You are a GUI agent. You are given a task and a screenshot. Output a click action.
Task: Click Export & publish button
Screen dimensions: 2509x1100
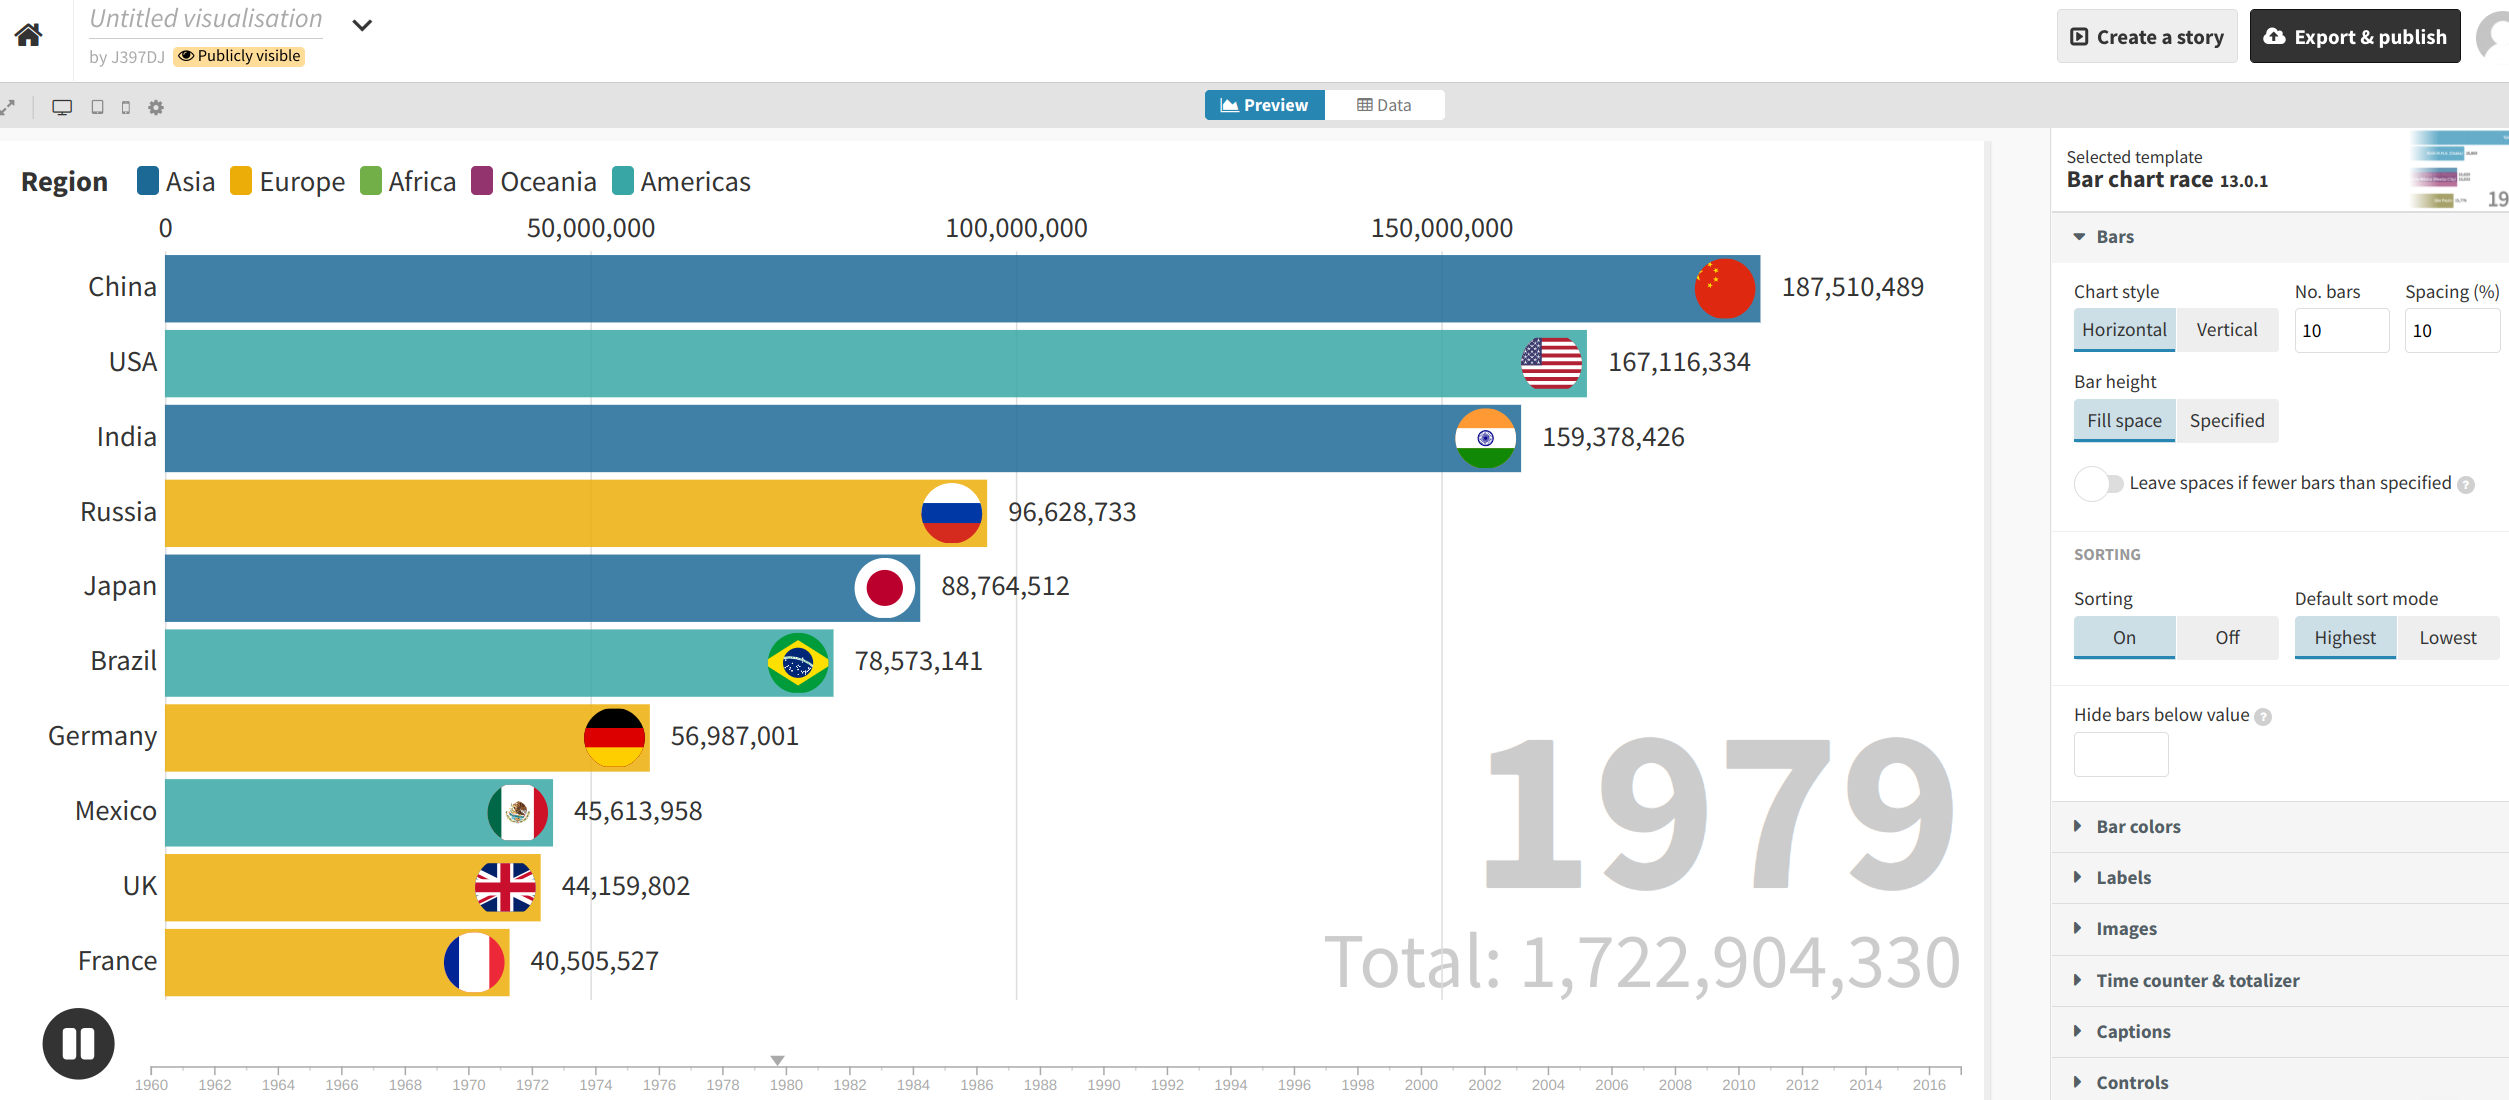click(2354, 37)
